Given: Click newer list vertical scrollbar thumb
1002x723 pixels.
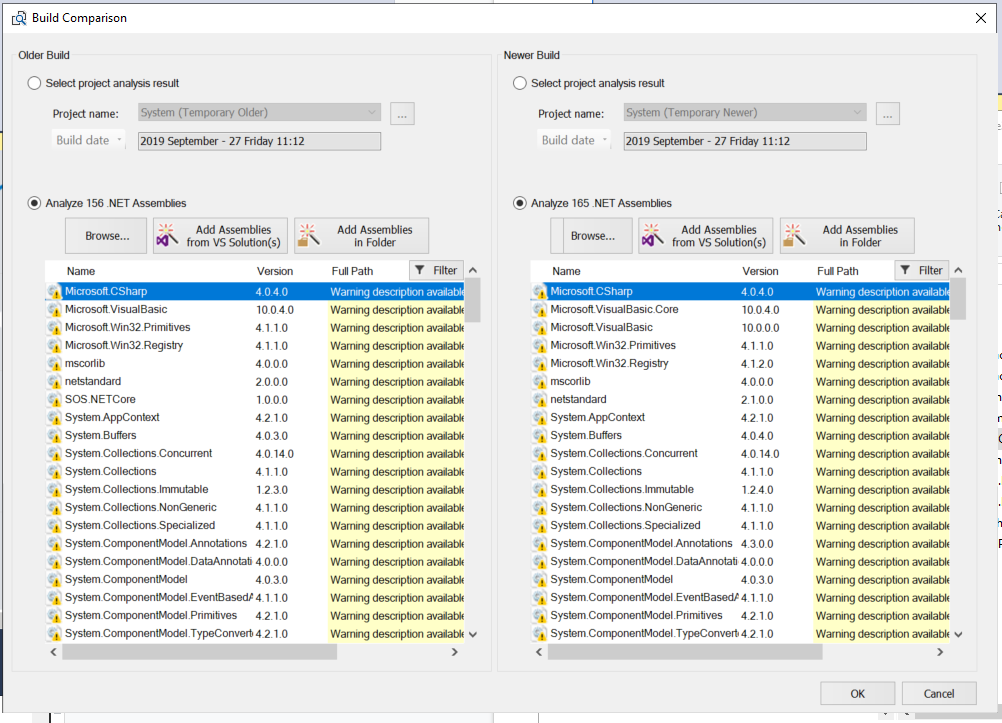Looking at the screenshot, I should 959,298.
